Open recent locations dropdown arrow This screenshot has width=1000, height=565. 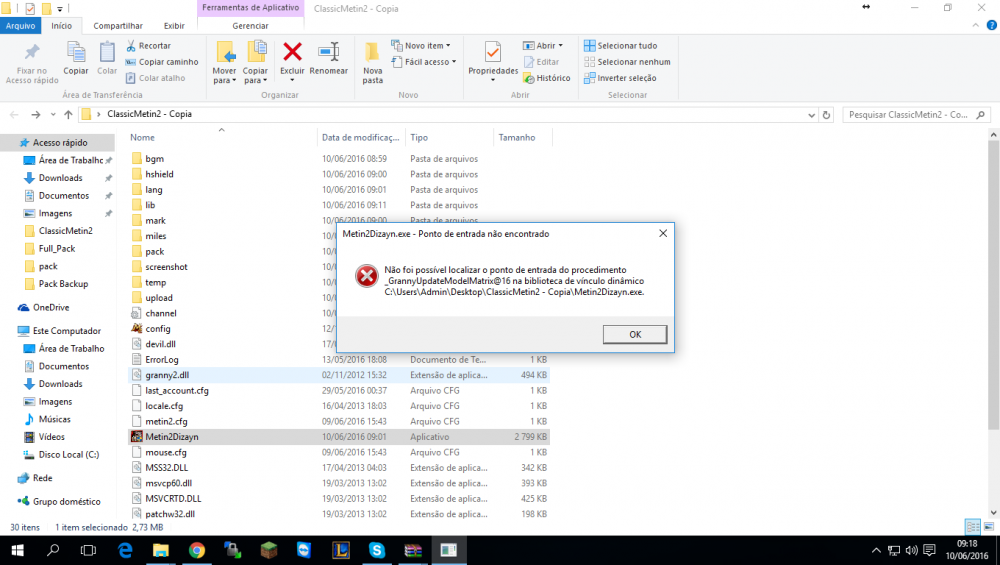point(53,115)
